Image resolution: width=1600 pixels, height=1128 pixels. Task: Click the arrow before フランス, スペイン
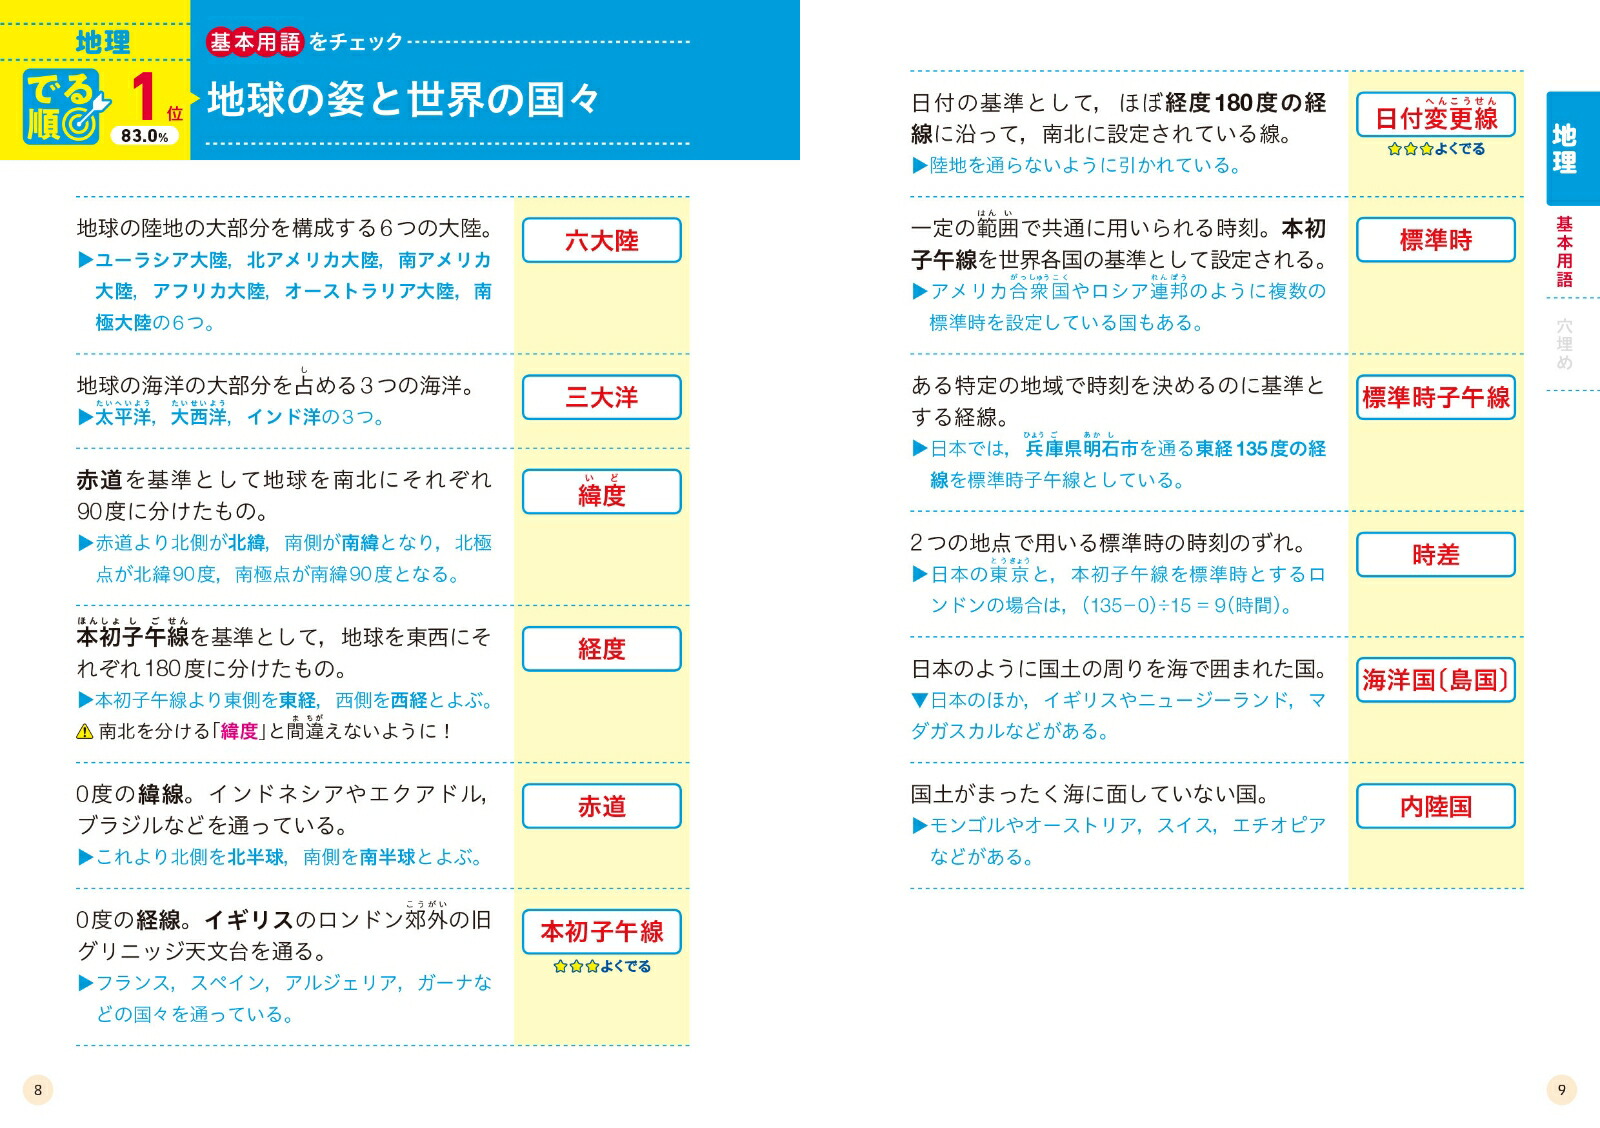[85, 983]
